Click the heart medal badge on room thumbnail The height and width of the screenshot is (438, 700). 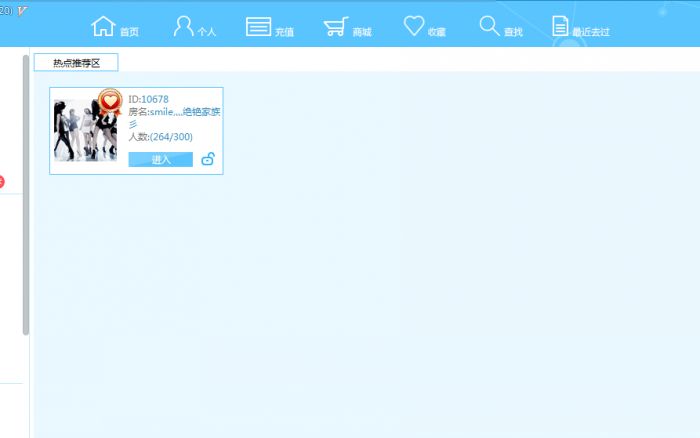pos(110,101)
